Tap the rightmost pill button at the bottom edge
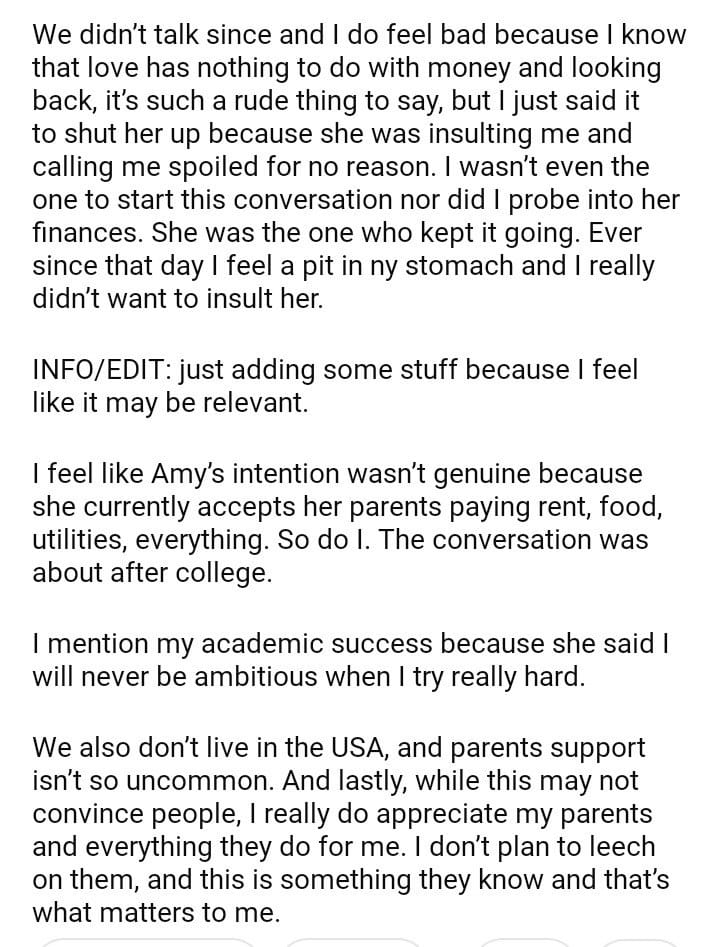 tap(638, 942)
